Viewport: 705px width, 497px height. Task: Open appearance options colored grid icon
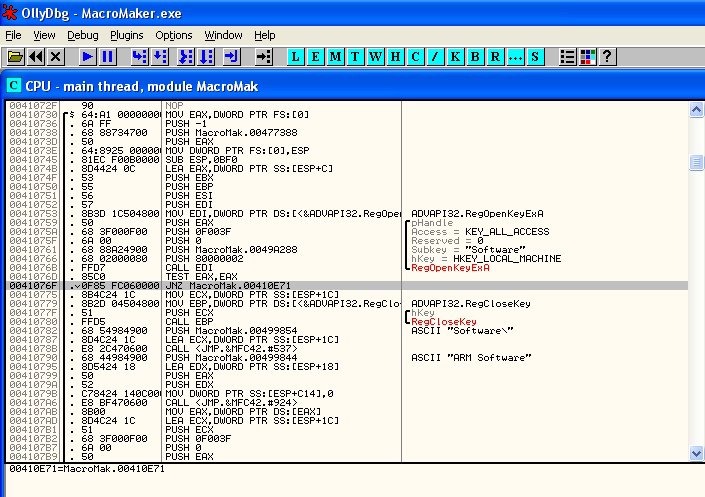coord(588,57)
